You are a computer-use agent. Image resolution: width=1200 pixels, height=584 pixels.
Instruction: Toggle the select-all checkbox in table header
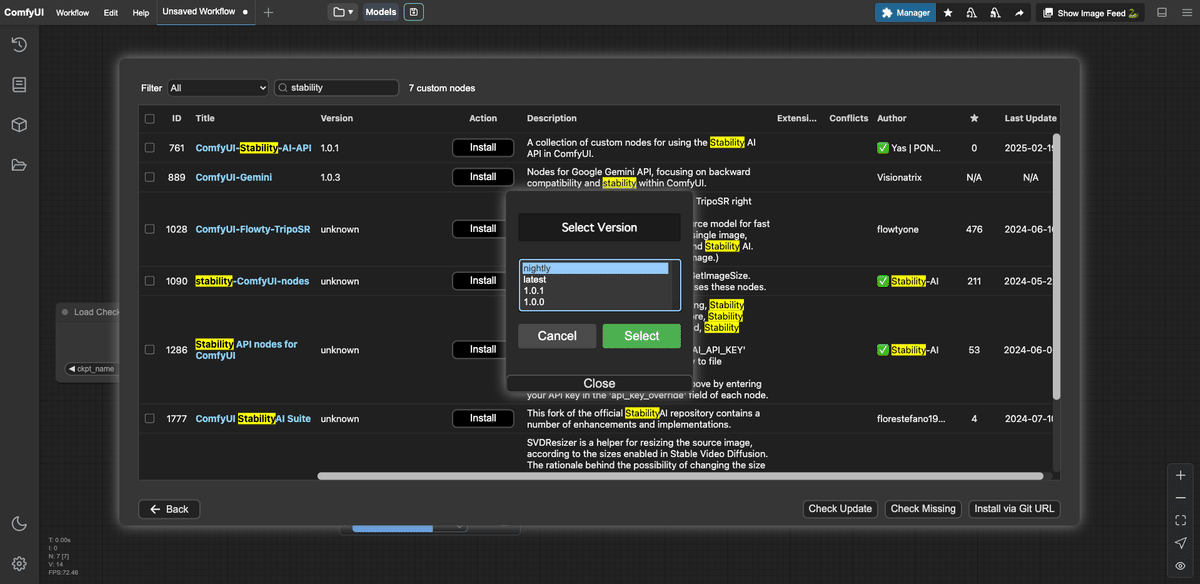tap(150, 118)
